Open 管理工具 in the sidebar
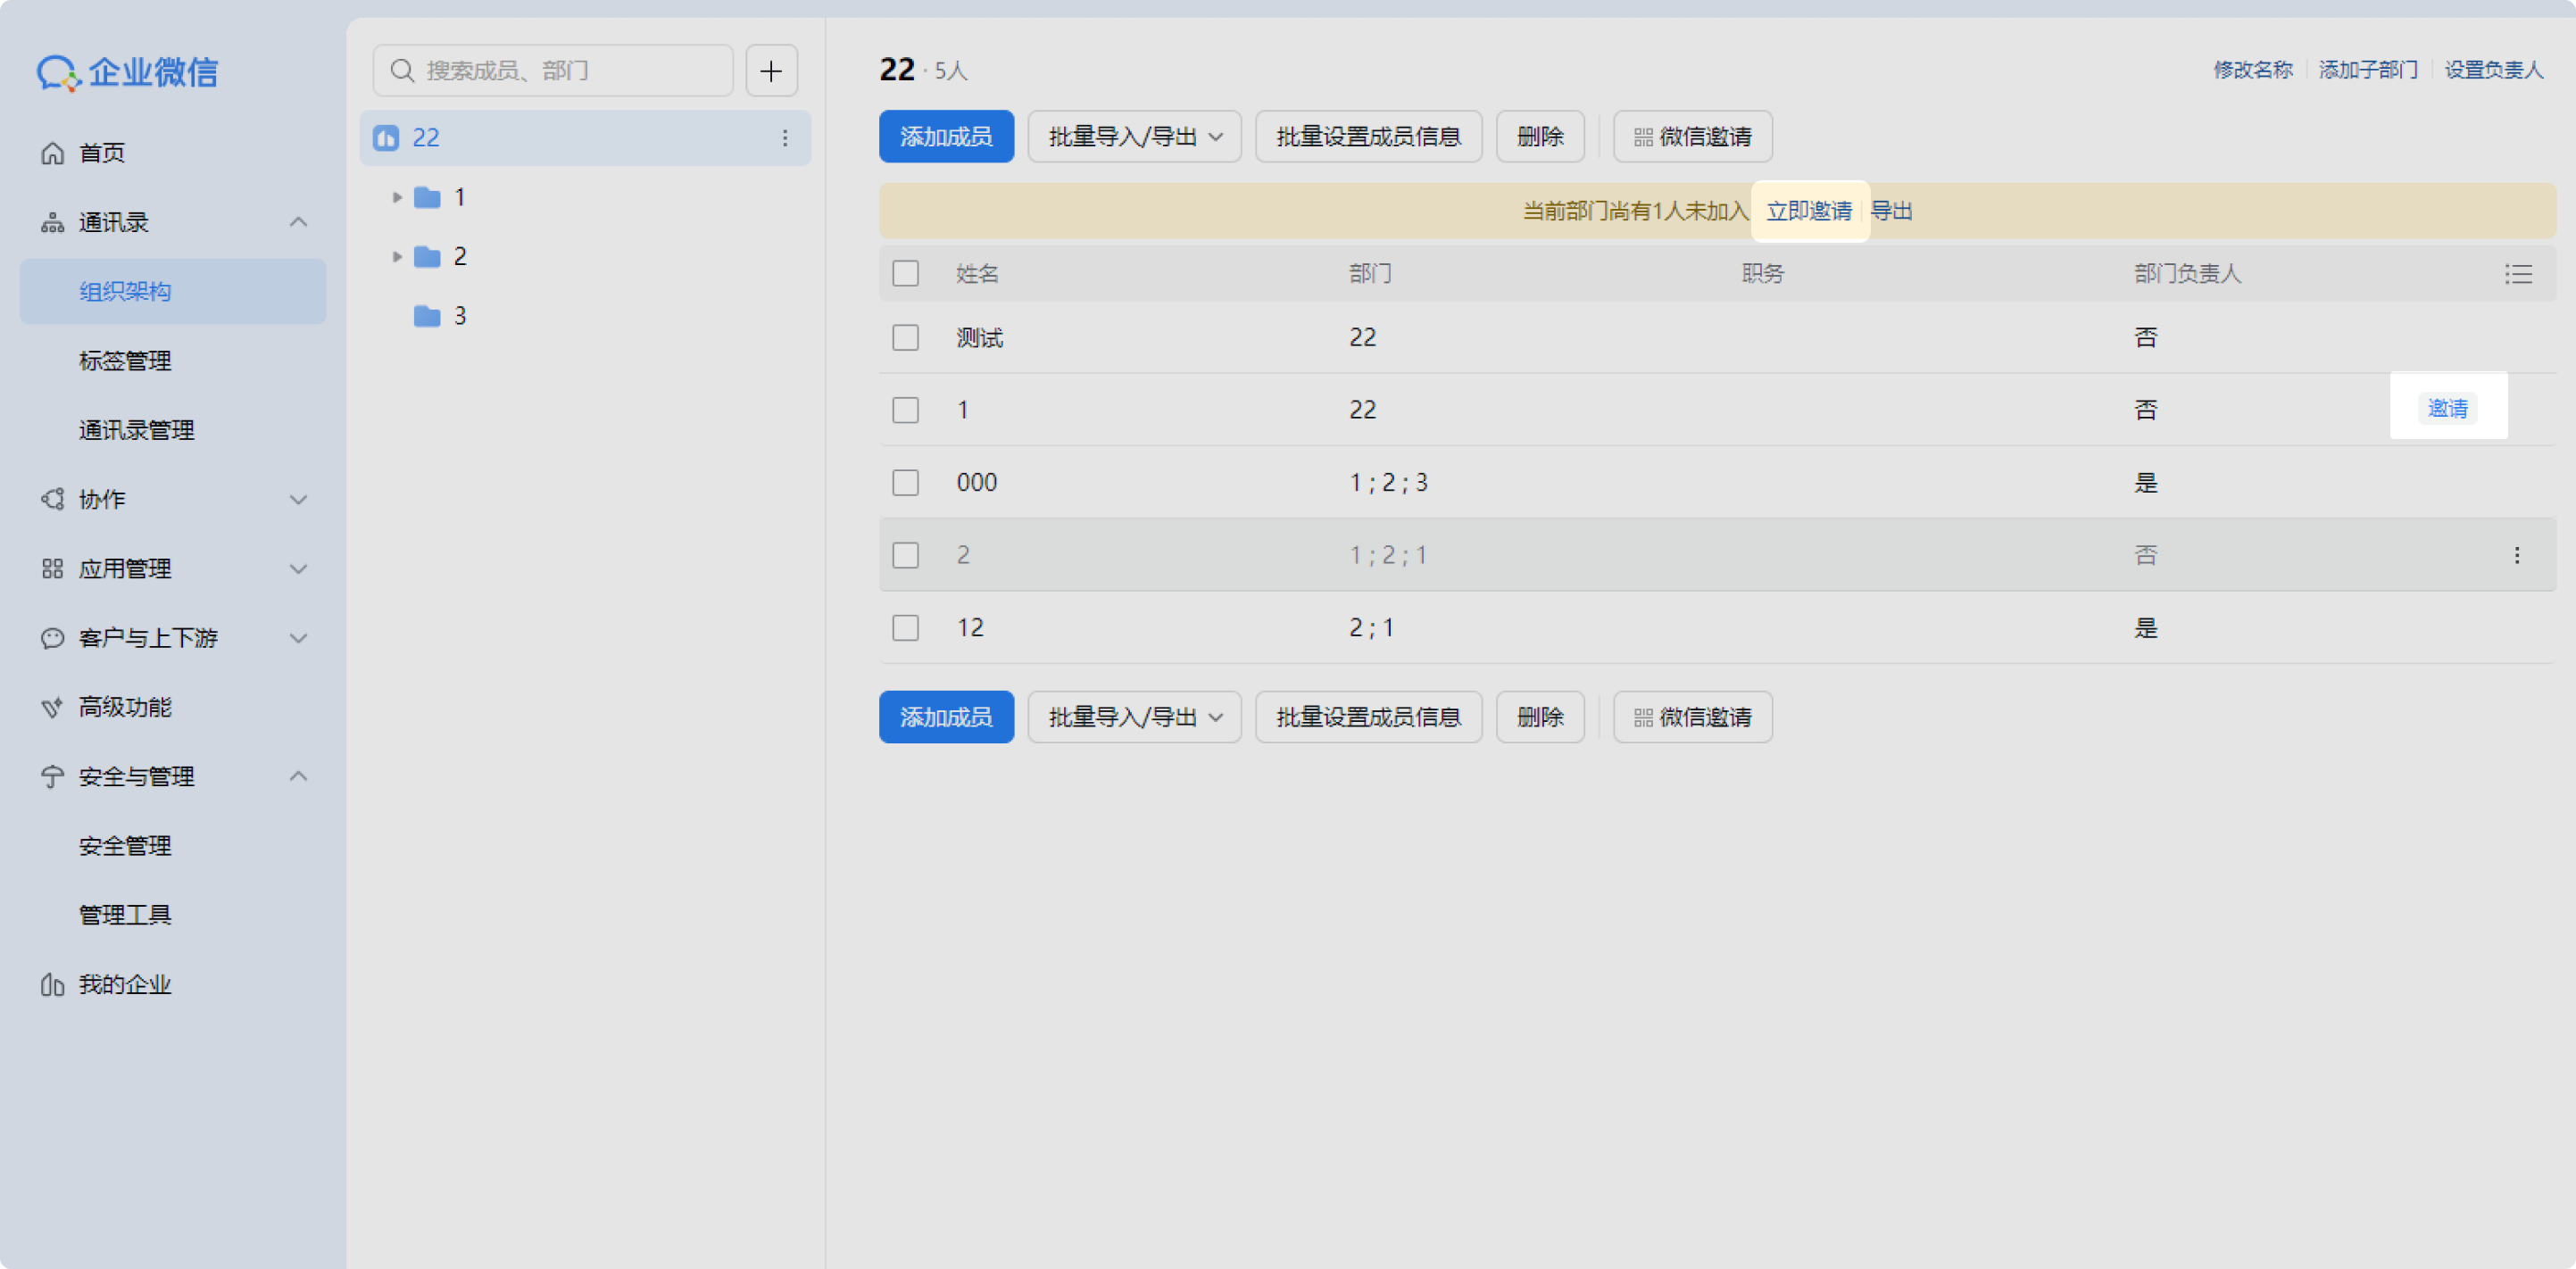Image resolution: width=2576 pixels, height=1269 pixels. (125, 915)
